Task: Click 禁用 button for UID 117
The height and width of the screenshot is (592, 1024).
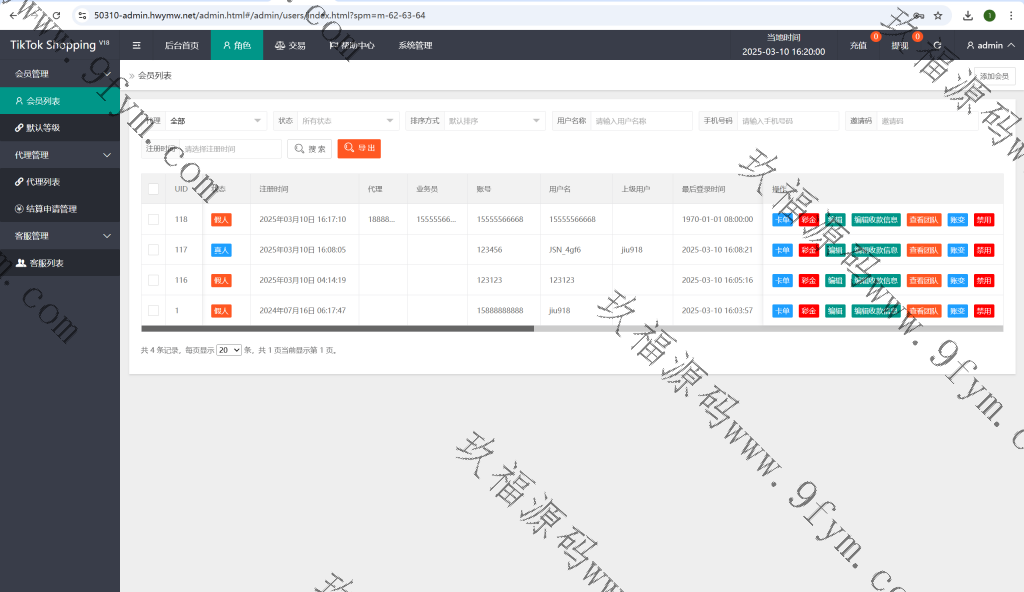Action: (x=984, y=250)
